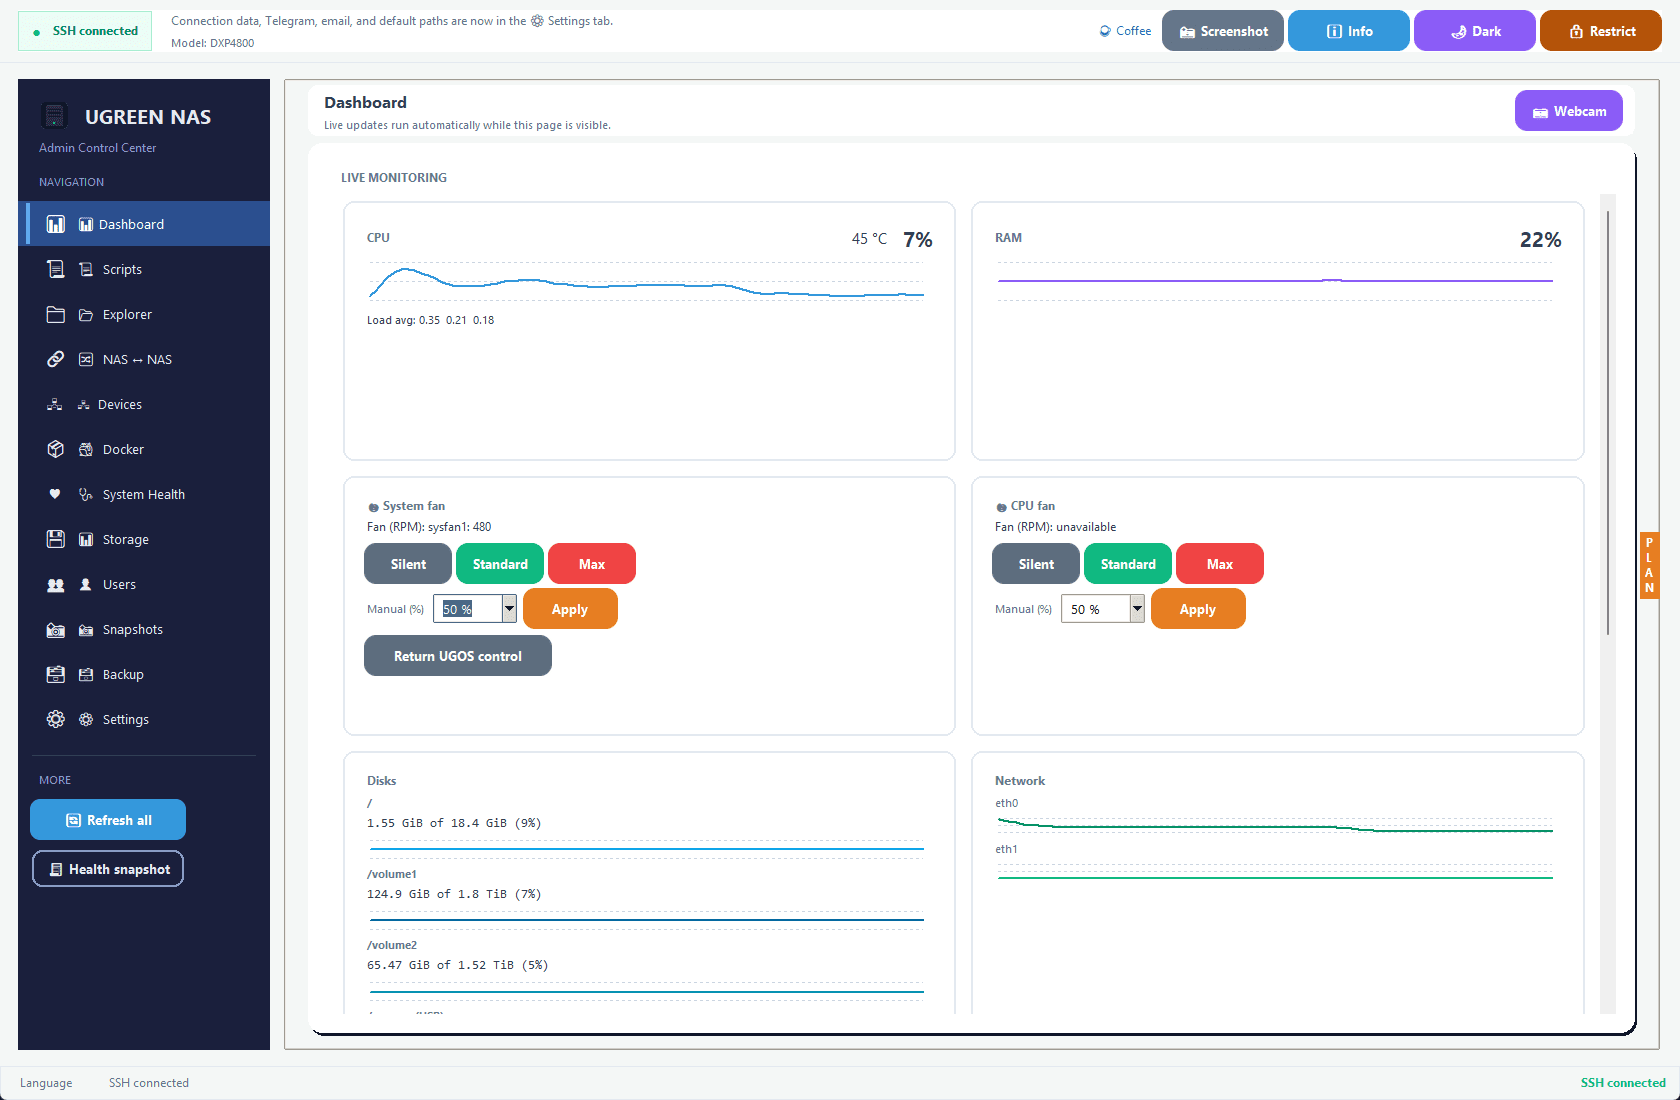The width and height of the screenshot is (1680, 1100).
Task: Click the CPU '7%' usage value
Action: [x=918, y=240]
